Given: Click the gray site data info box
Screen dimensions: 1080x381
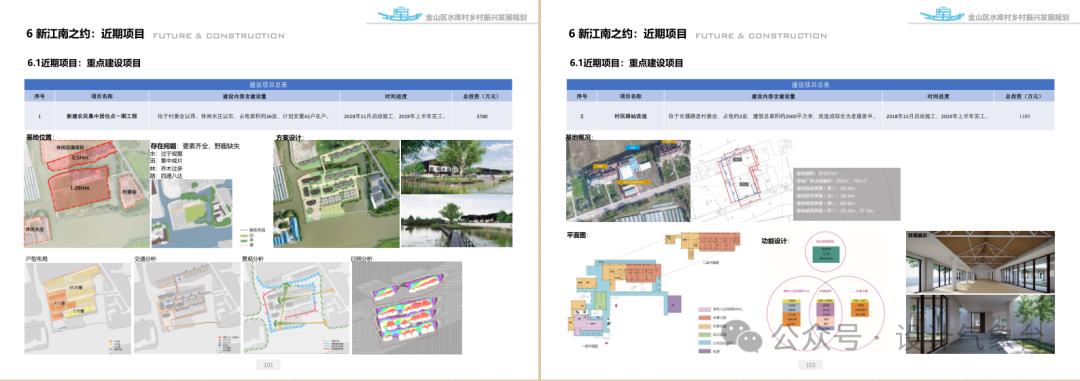Looking at the screenshot, I should 845,194.
